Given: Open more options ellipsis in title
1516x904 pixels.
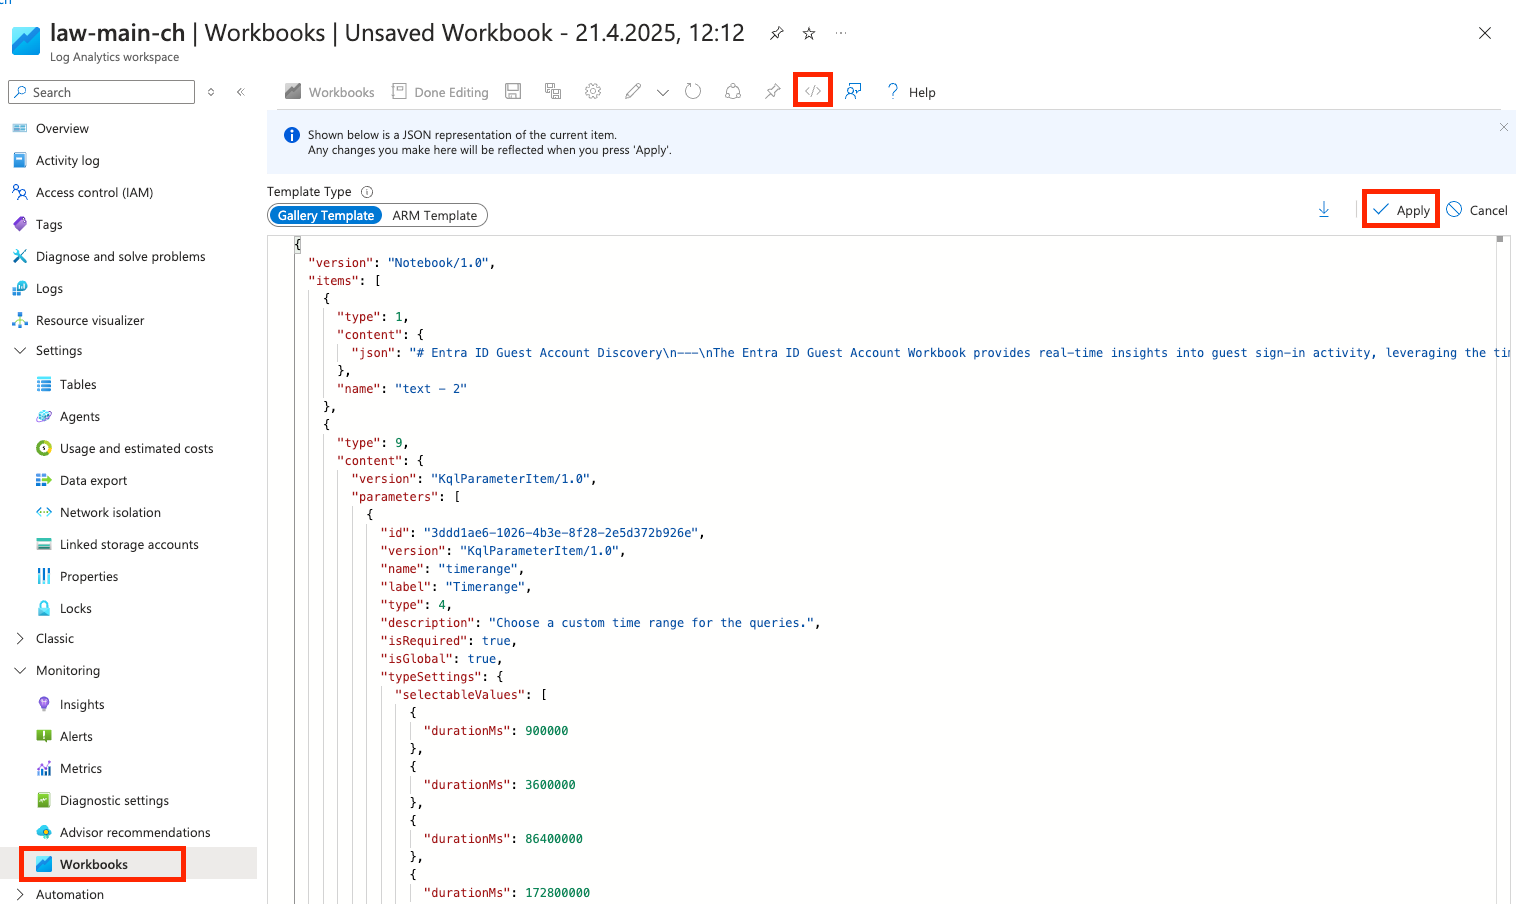Looking at the screenshot, I should (x=841, y=33).
